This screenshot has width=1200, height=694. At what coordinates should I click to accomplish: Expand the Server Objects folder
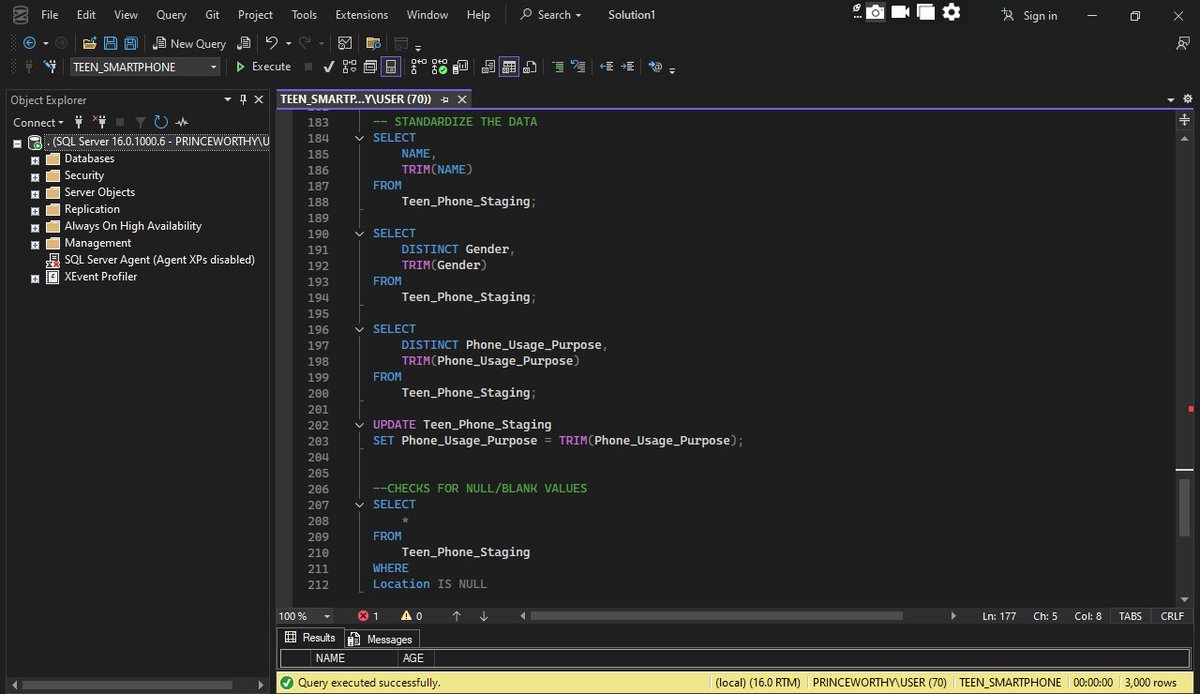35,193
